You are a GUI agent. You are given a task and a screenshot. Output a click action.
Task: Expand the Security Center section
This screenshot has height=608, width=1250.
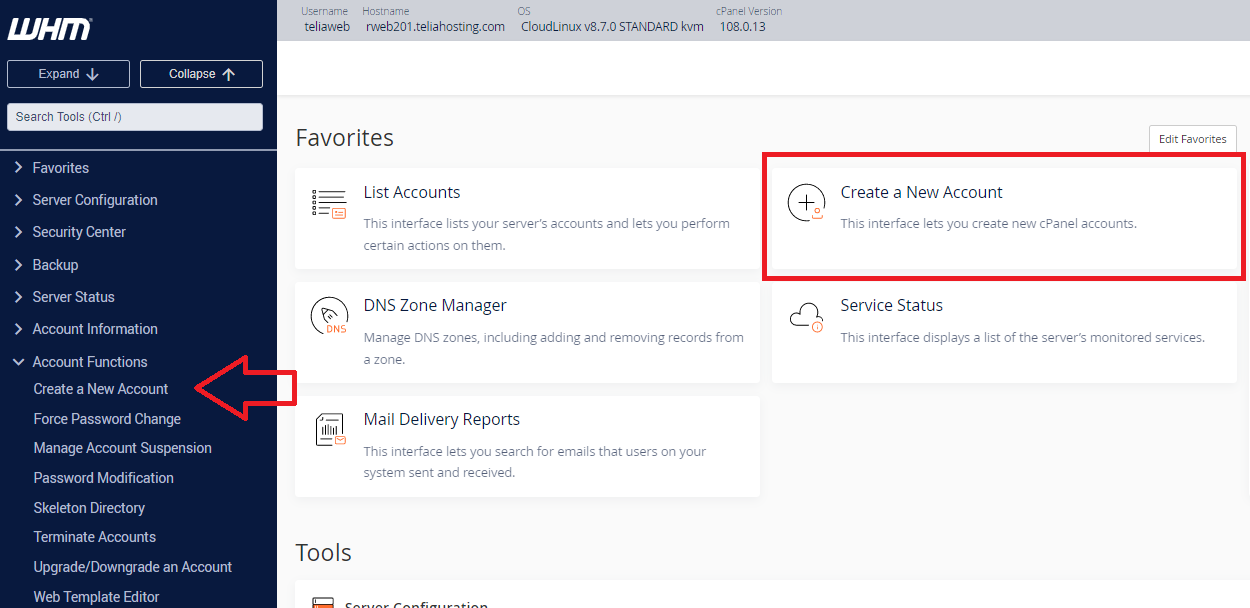pos(79,232)
